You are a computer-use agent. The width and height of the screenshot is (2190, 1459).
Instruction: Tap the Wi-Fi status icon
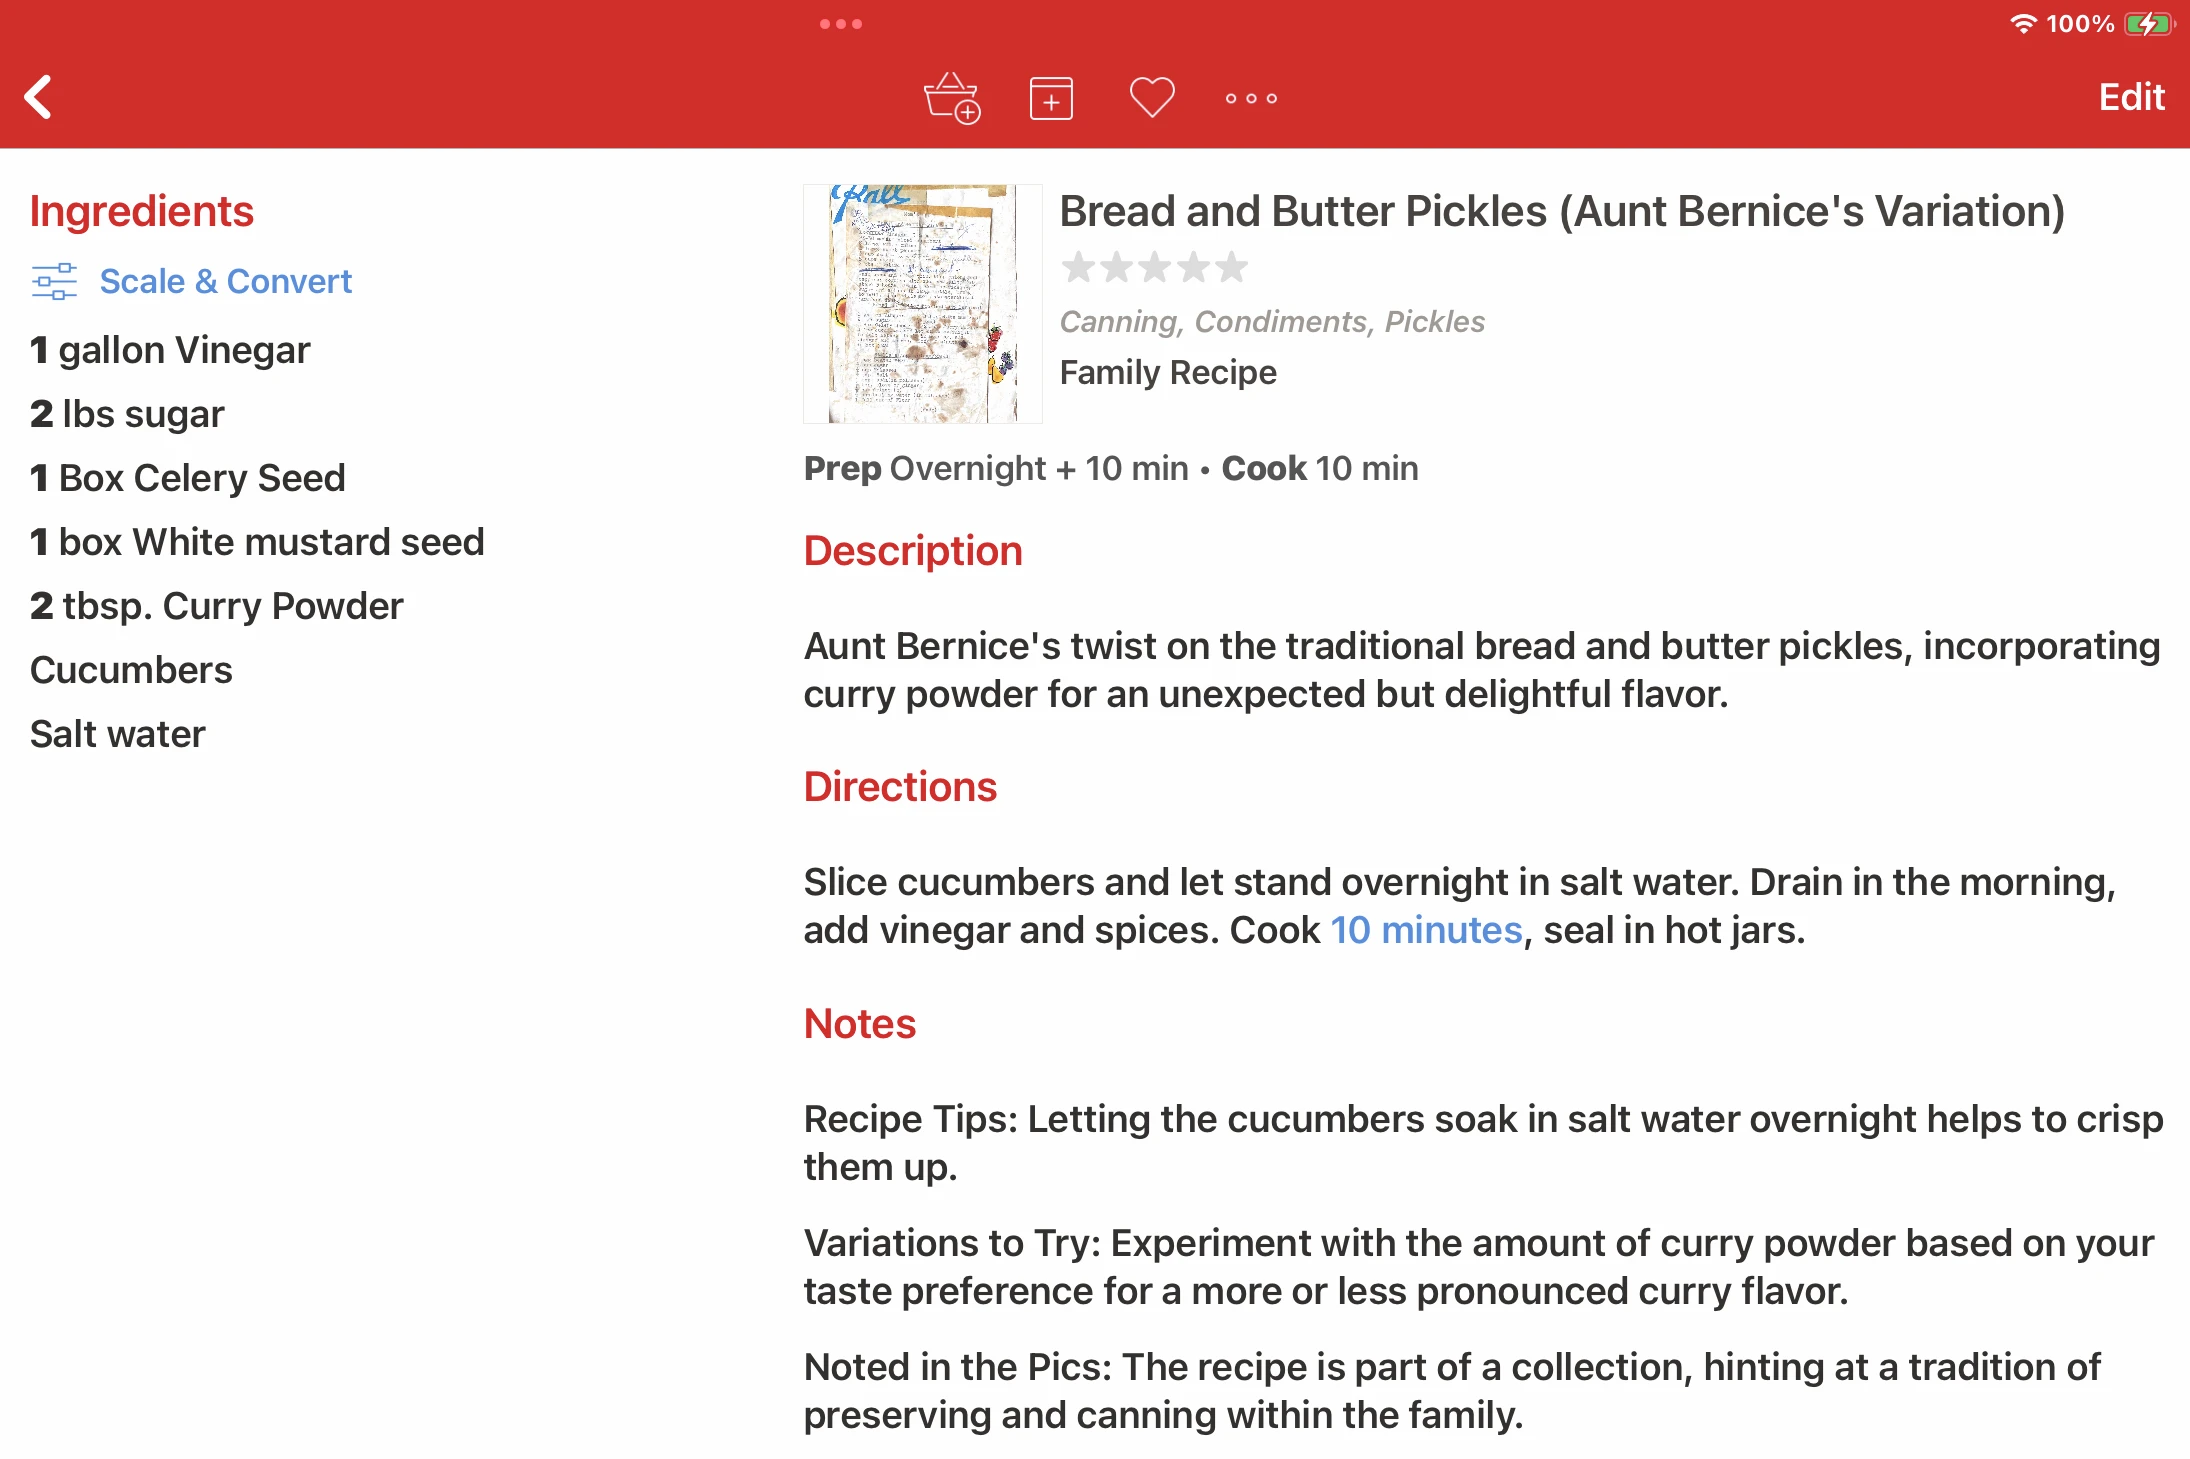point(2022,24)
